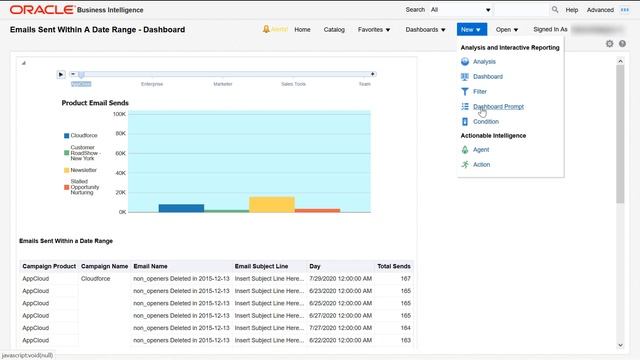Open the Catalog link
This screenshot has width=640, height=360.
pos(334,30)
